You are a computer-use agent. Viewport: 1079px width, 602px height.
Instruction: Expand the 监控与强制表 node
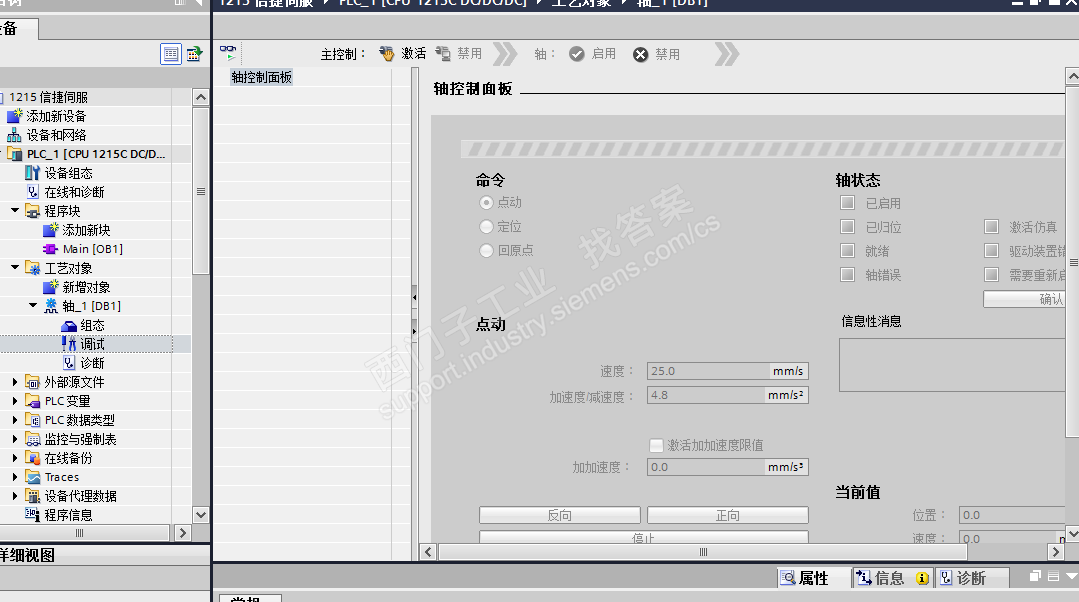15,439
